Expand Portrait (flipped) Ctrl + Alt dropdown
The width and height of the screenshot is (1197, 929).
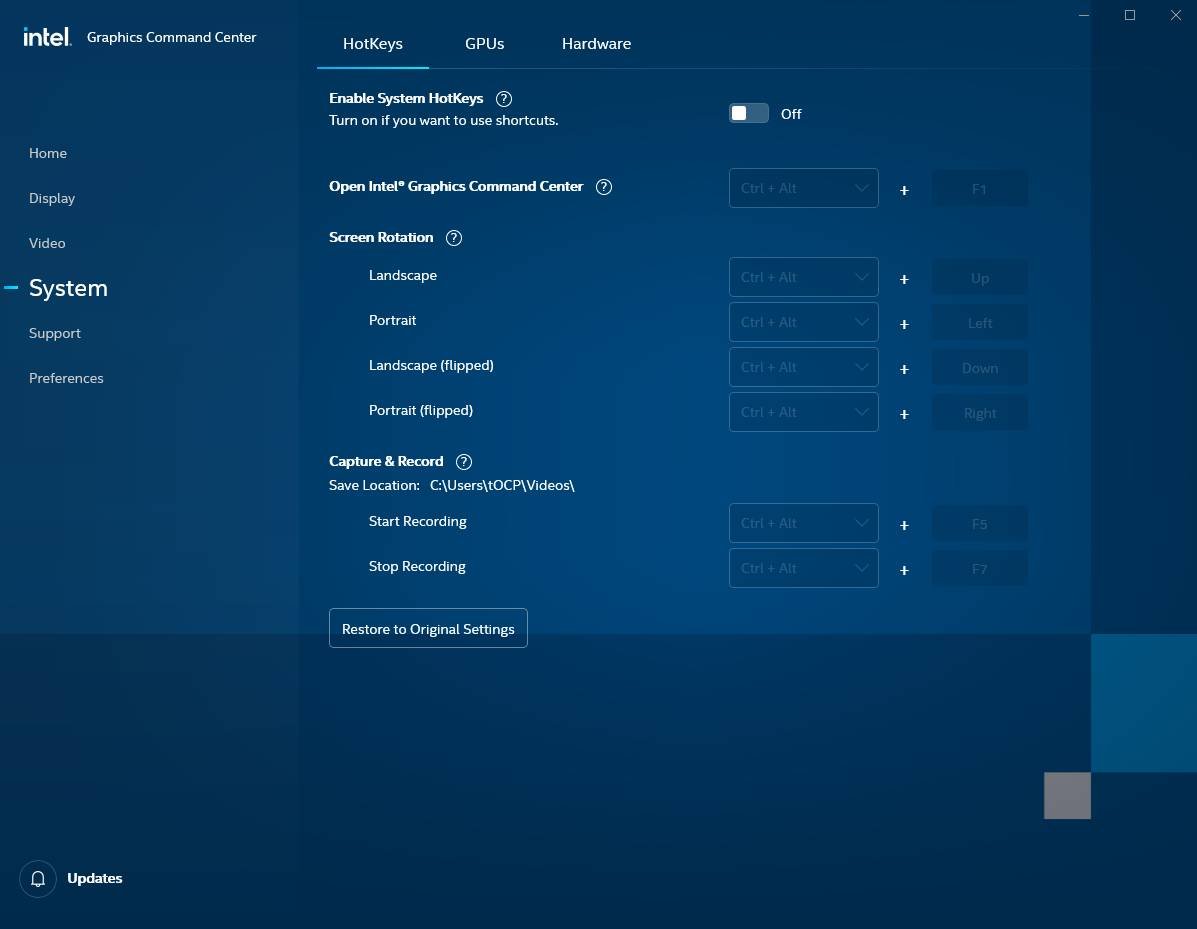(x=803, y=413)
